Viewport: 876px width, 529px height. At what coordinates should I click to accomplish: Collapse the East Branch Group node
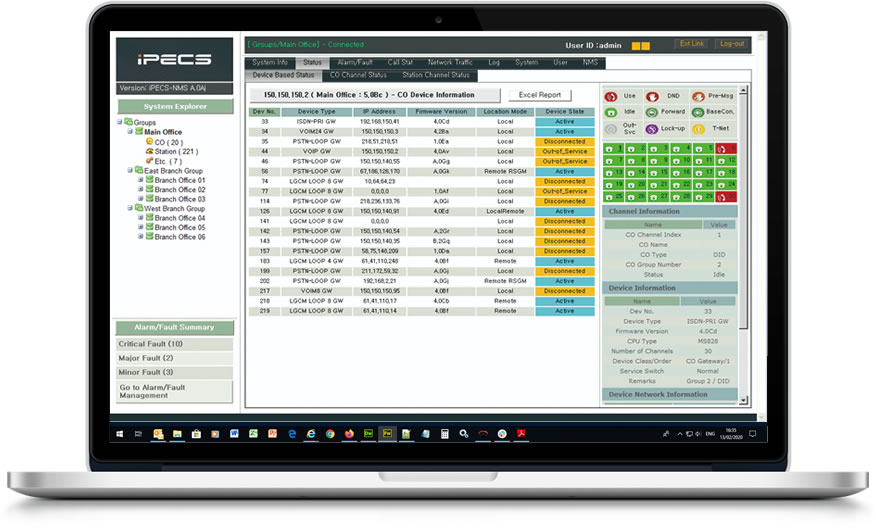click(130, 170)
